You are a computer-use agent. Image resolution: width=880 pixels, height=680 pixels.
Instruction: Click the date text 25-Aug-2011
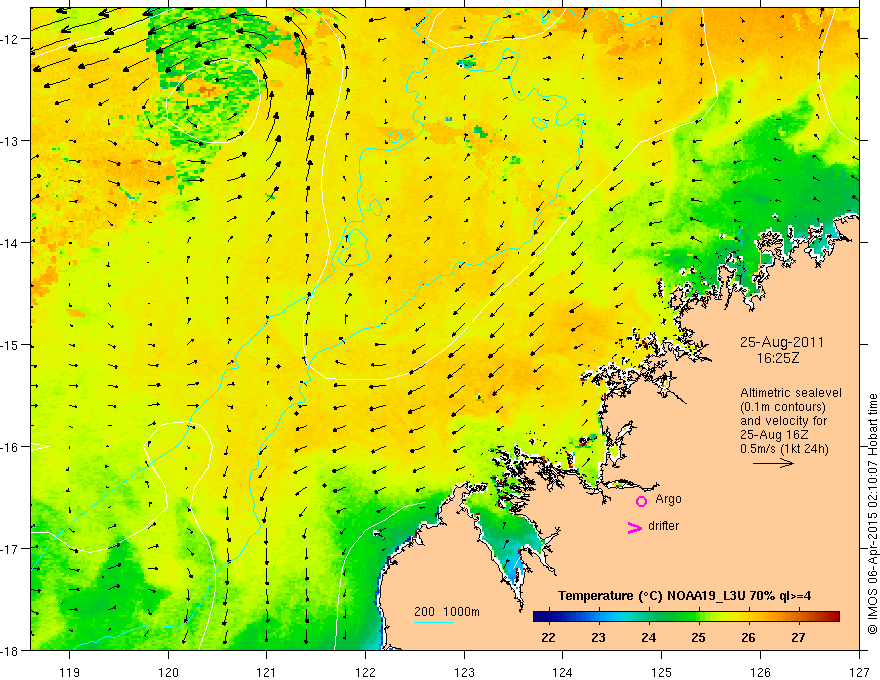tap(782, 342)
